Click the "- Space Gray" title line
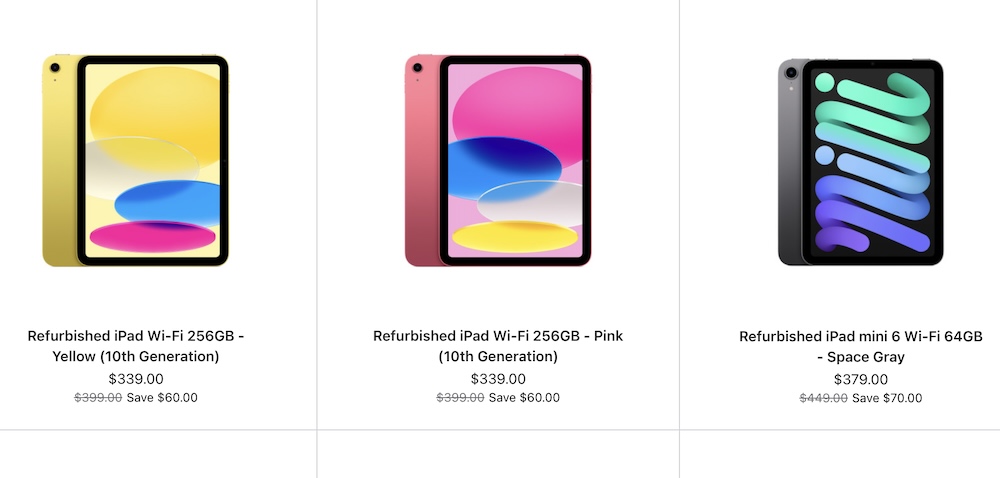 [860, 357]
